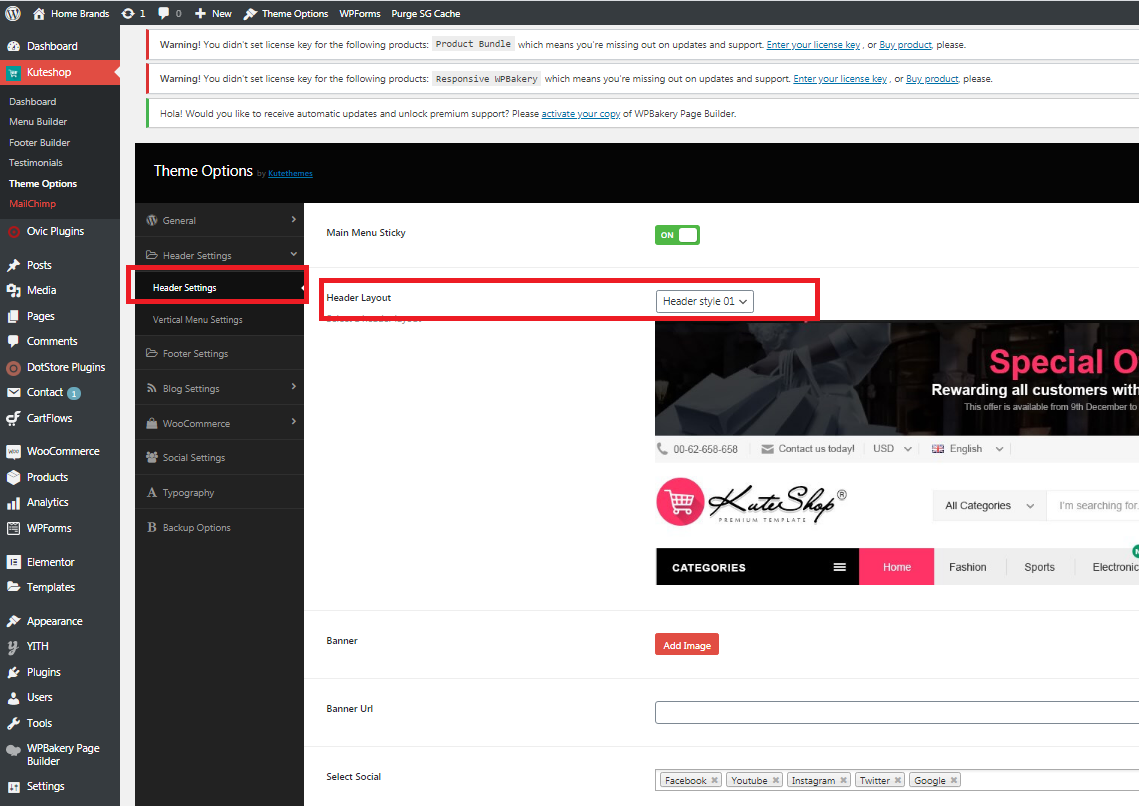Open Typography options

point(219,492)
